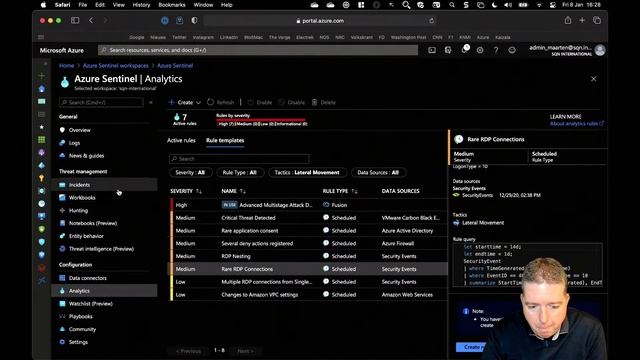The height and width of the screenshot is (360, 640).
Task: Expand the Create dropdown
Action: (185, 102)
